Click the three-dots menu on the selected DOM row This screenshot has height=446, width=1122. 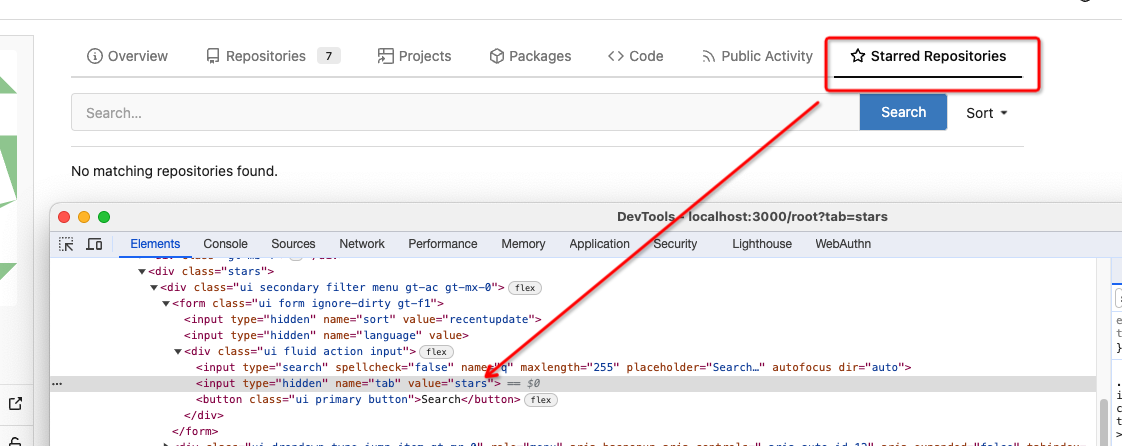tap(57, 384)
